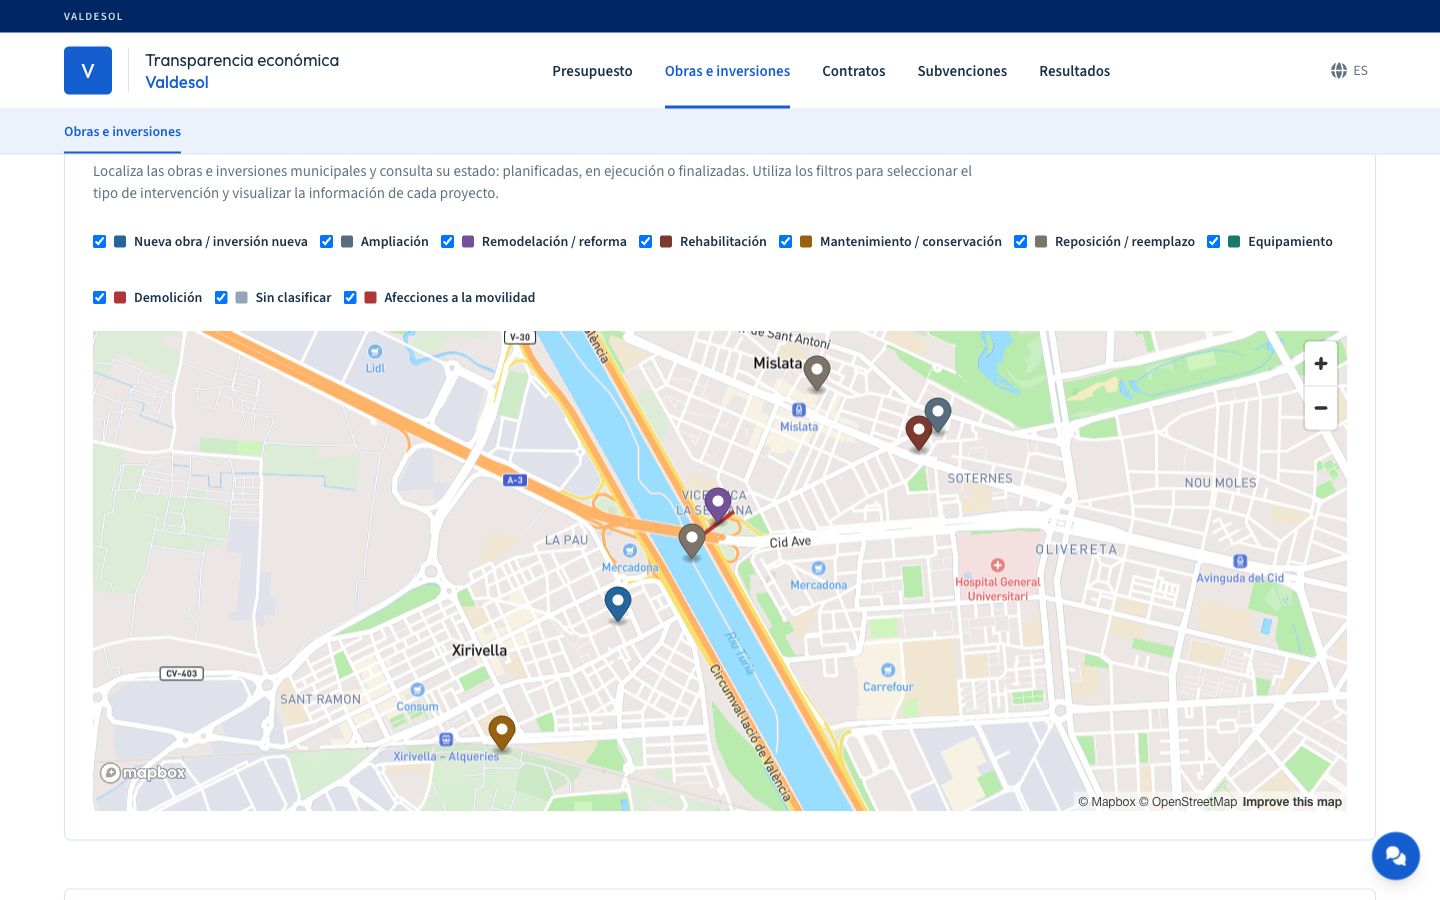Open the dark red Rehabilitación map pin

[x=918, y=432]
